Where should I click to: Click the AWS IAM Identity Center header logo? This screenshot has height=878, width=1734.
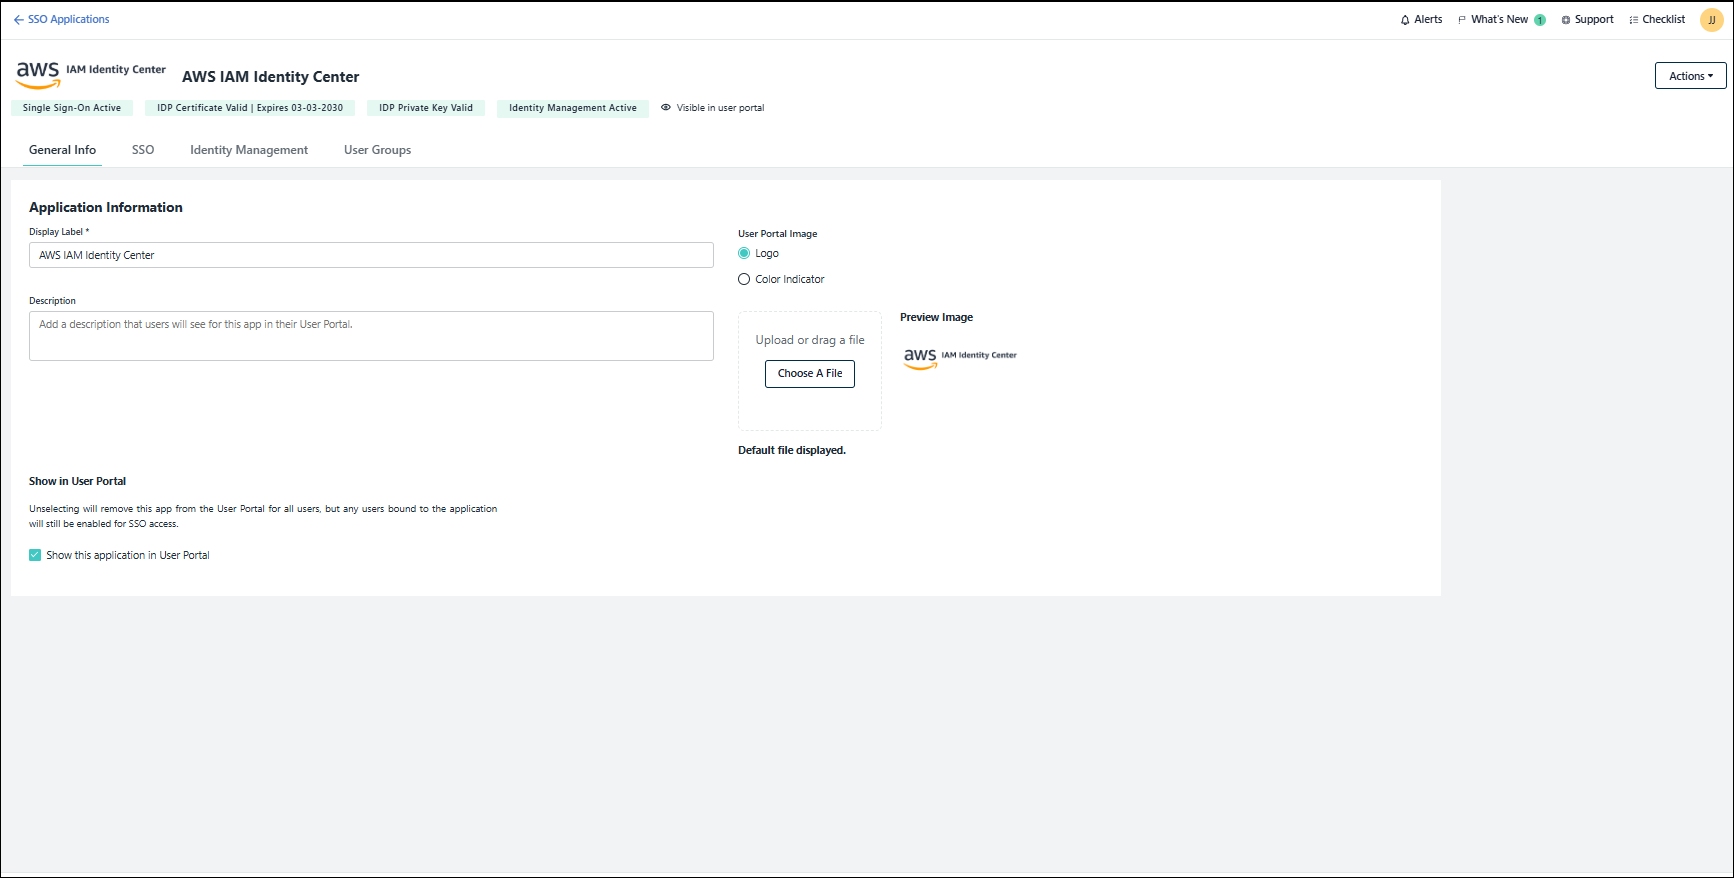(x=91, y=73)
